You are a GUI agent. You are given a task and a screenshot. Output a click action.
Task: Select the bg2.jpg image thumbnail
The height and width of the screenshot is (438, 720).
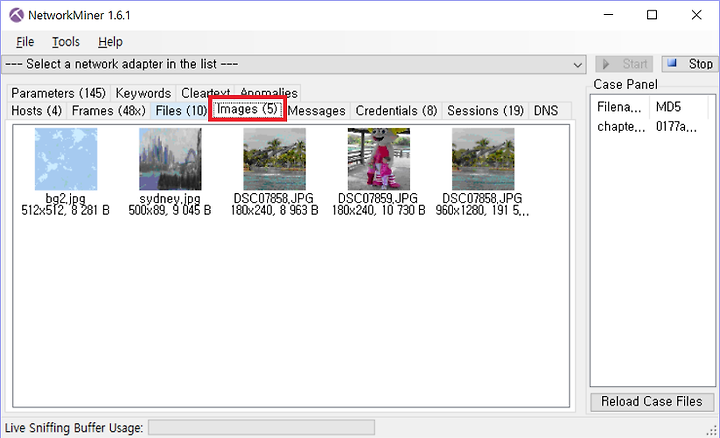pyautogui.click(x=66, y=159)
